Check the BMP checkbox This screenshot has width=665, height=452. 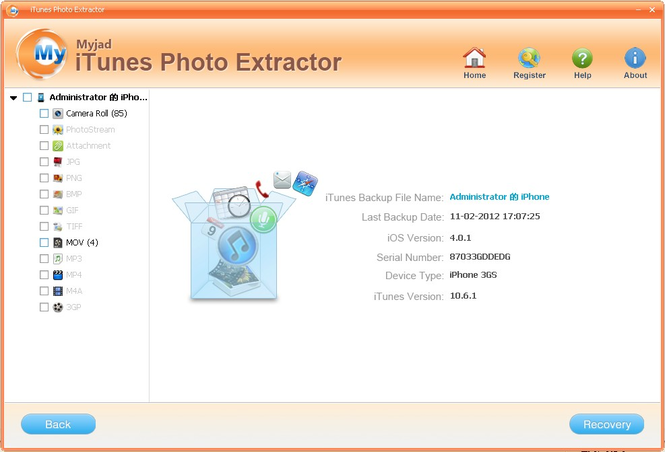(44, 194)
